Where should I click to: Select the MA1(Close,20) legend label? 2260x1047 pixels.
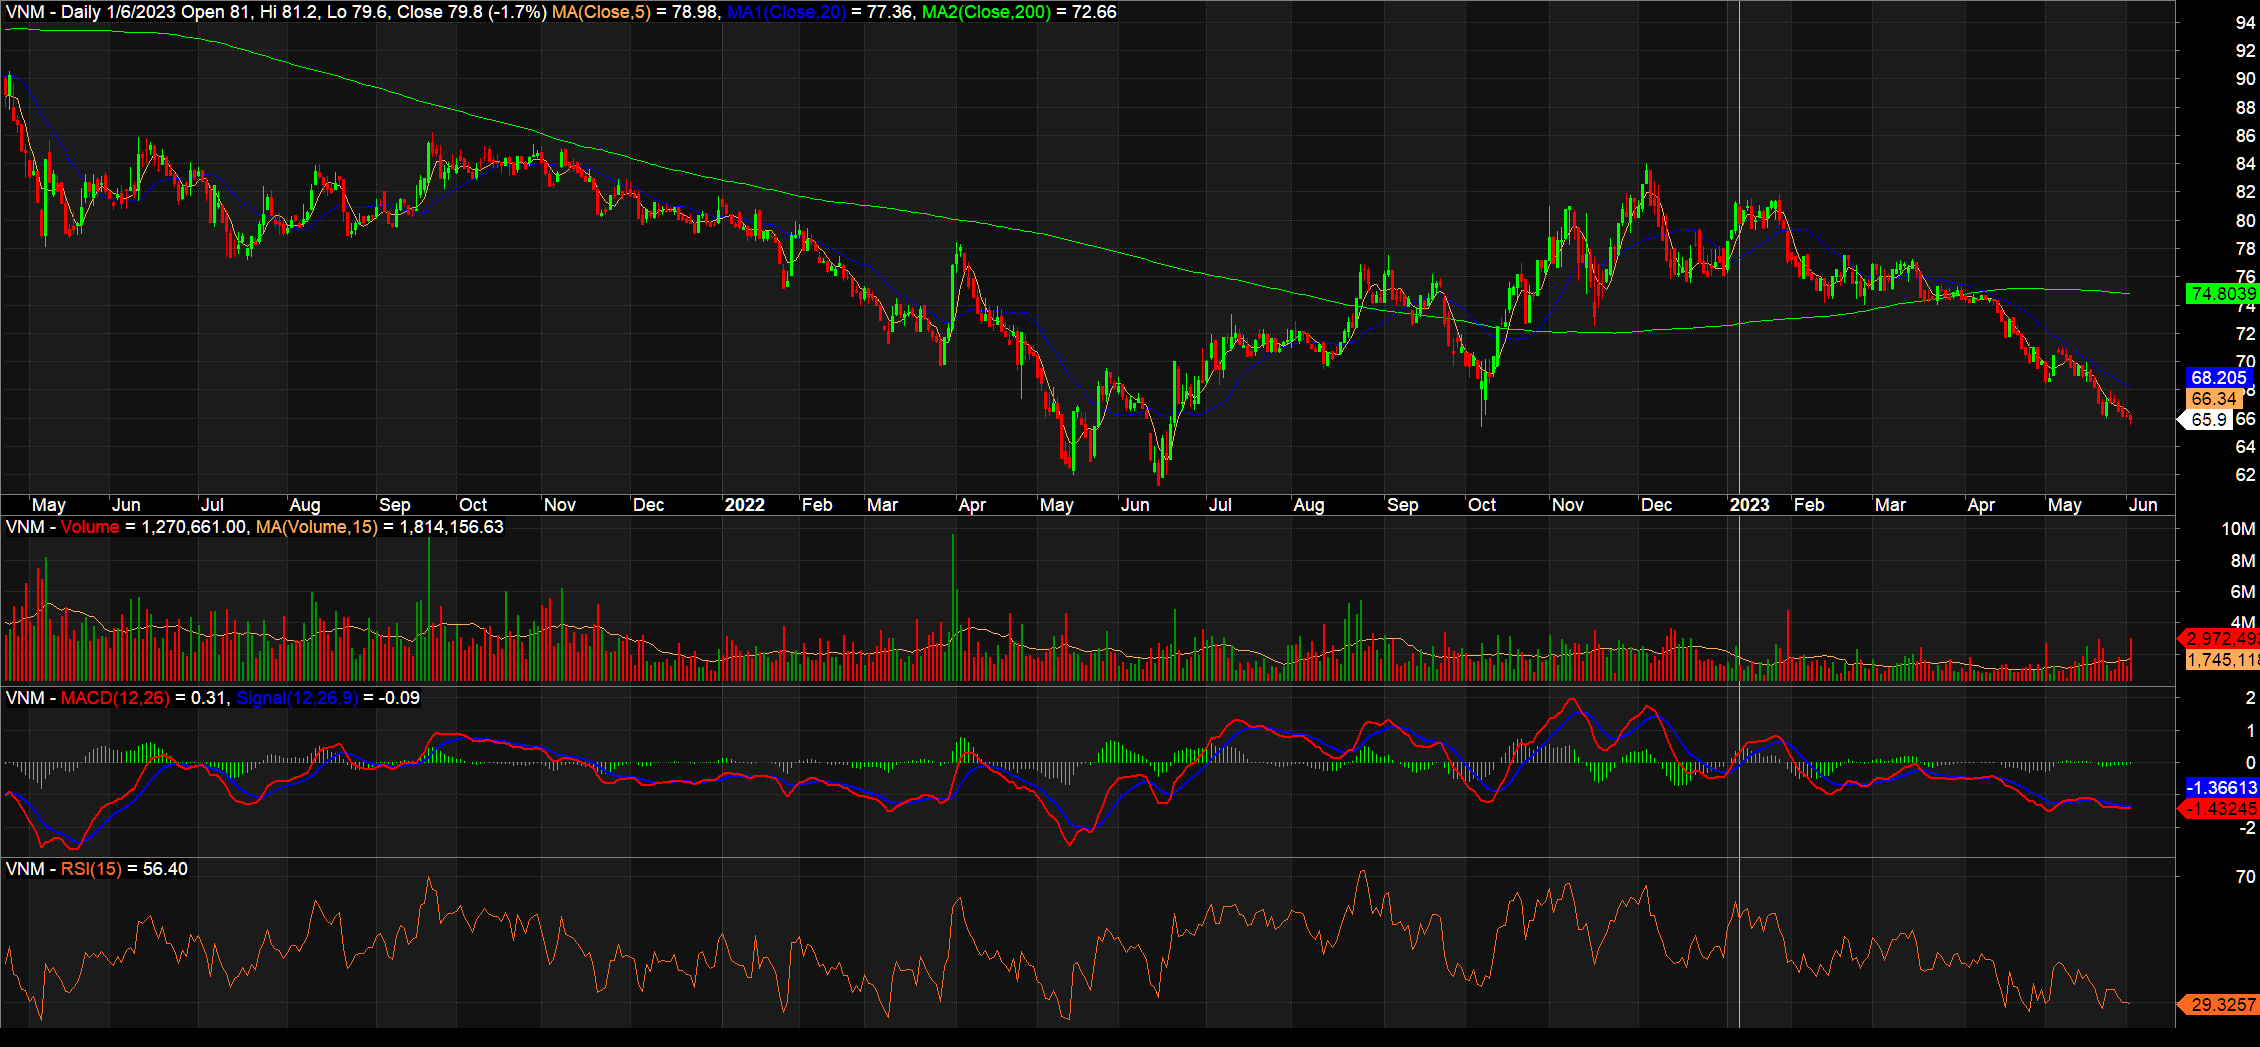(786, 12)
